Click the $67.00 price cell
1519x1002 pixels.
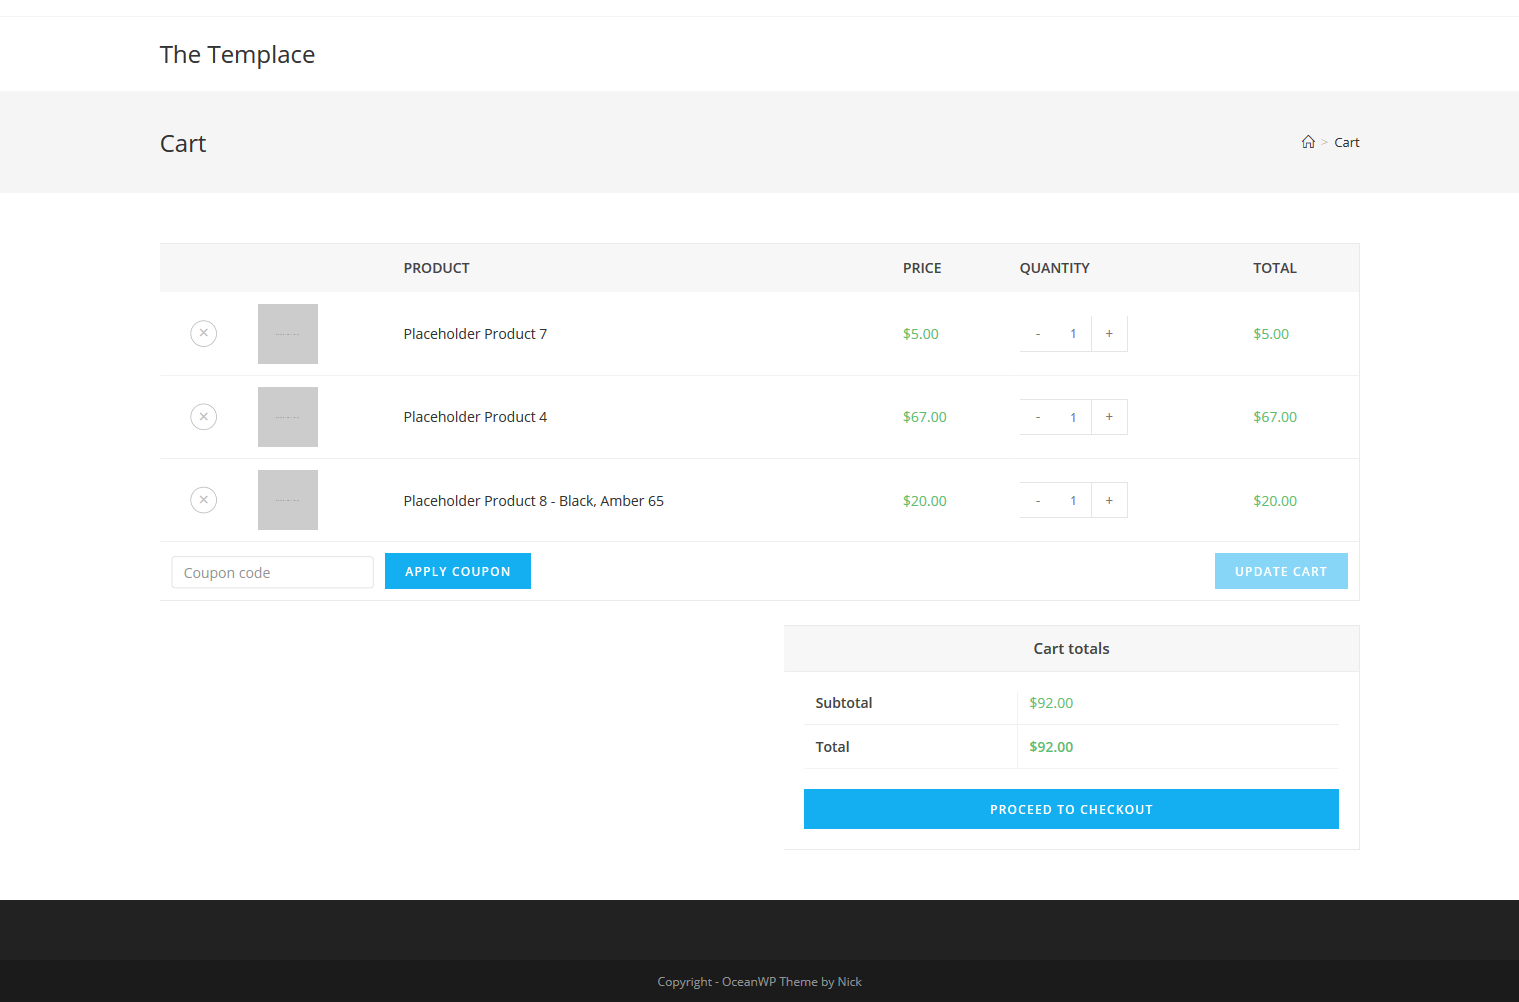[924, 417]
